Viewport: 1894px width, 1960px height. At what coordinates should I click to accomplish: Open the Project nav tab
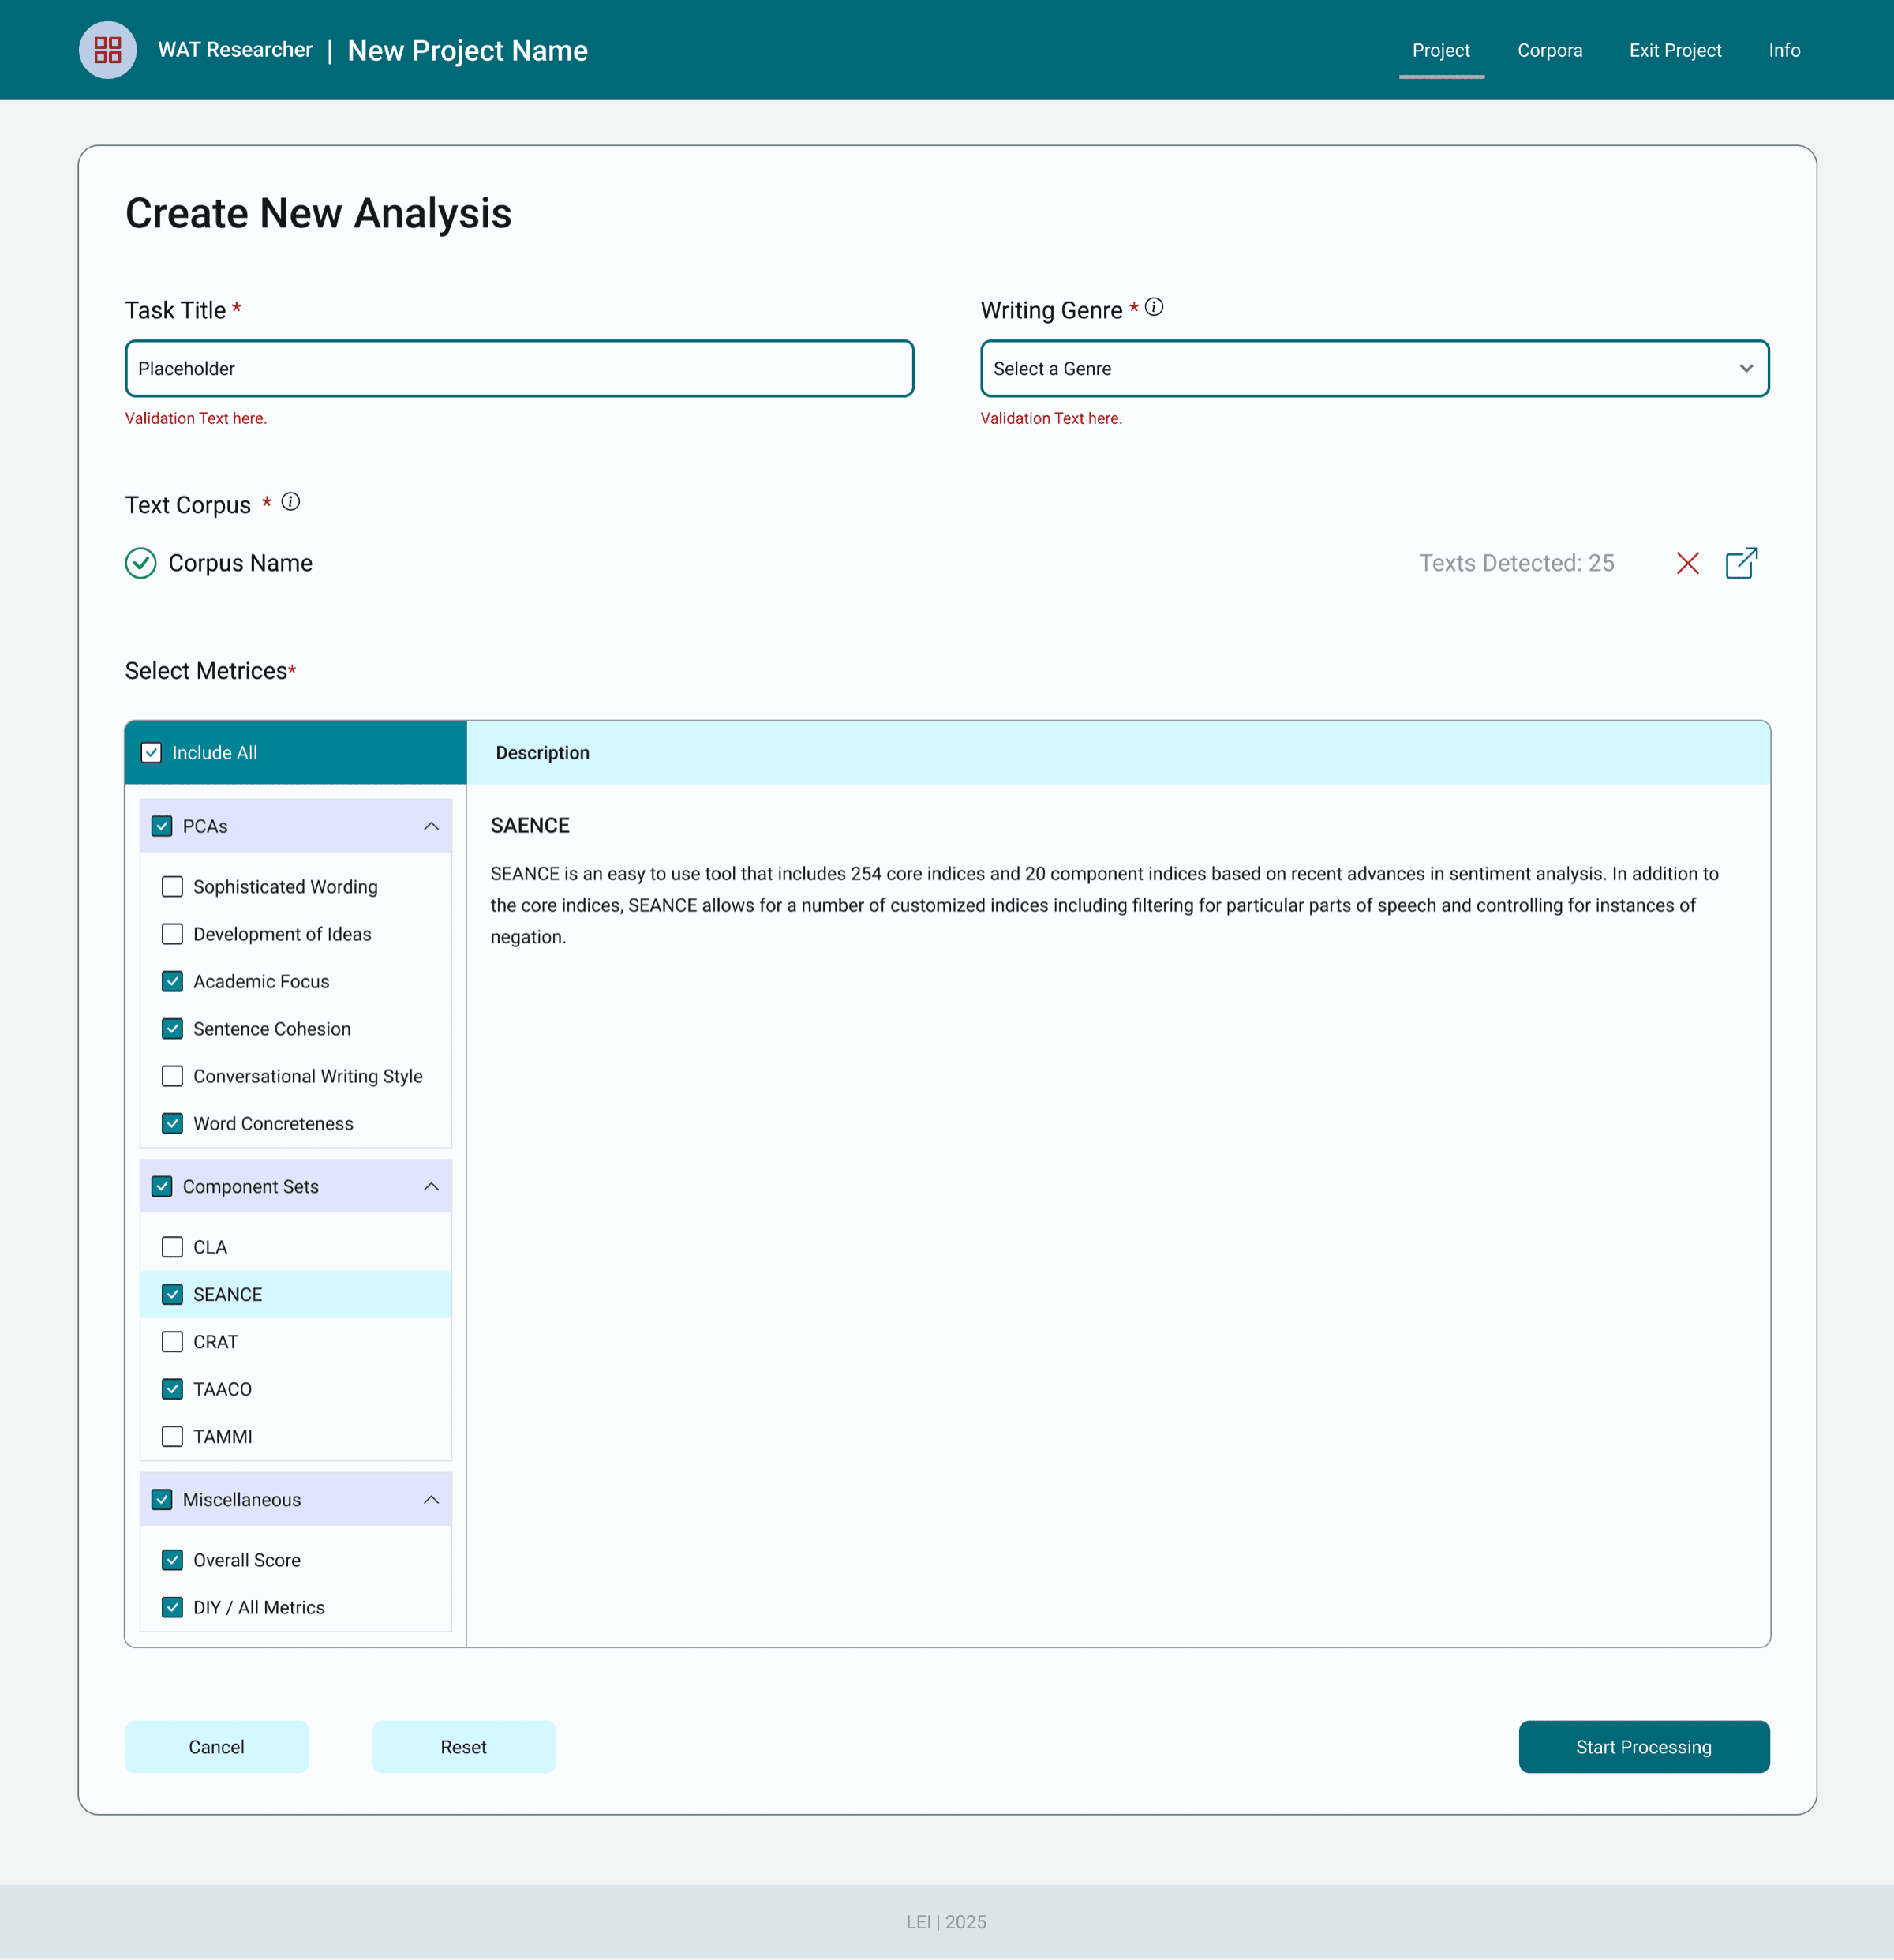(x=1441, y=50)
